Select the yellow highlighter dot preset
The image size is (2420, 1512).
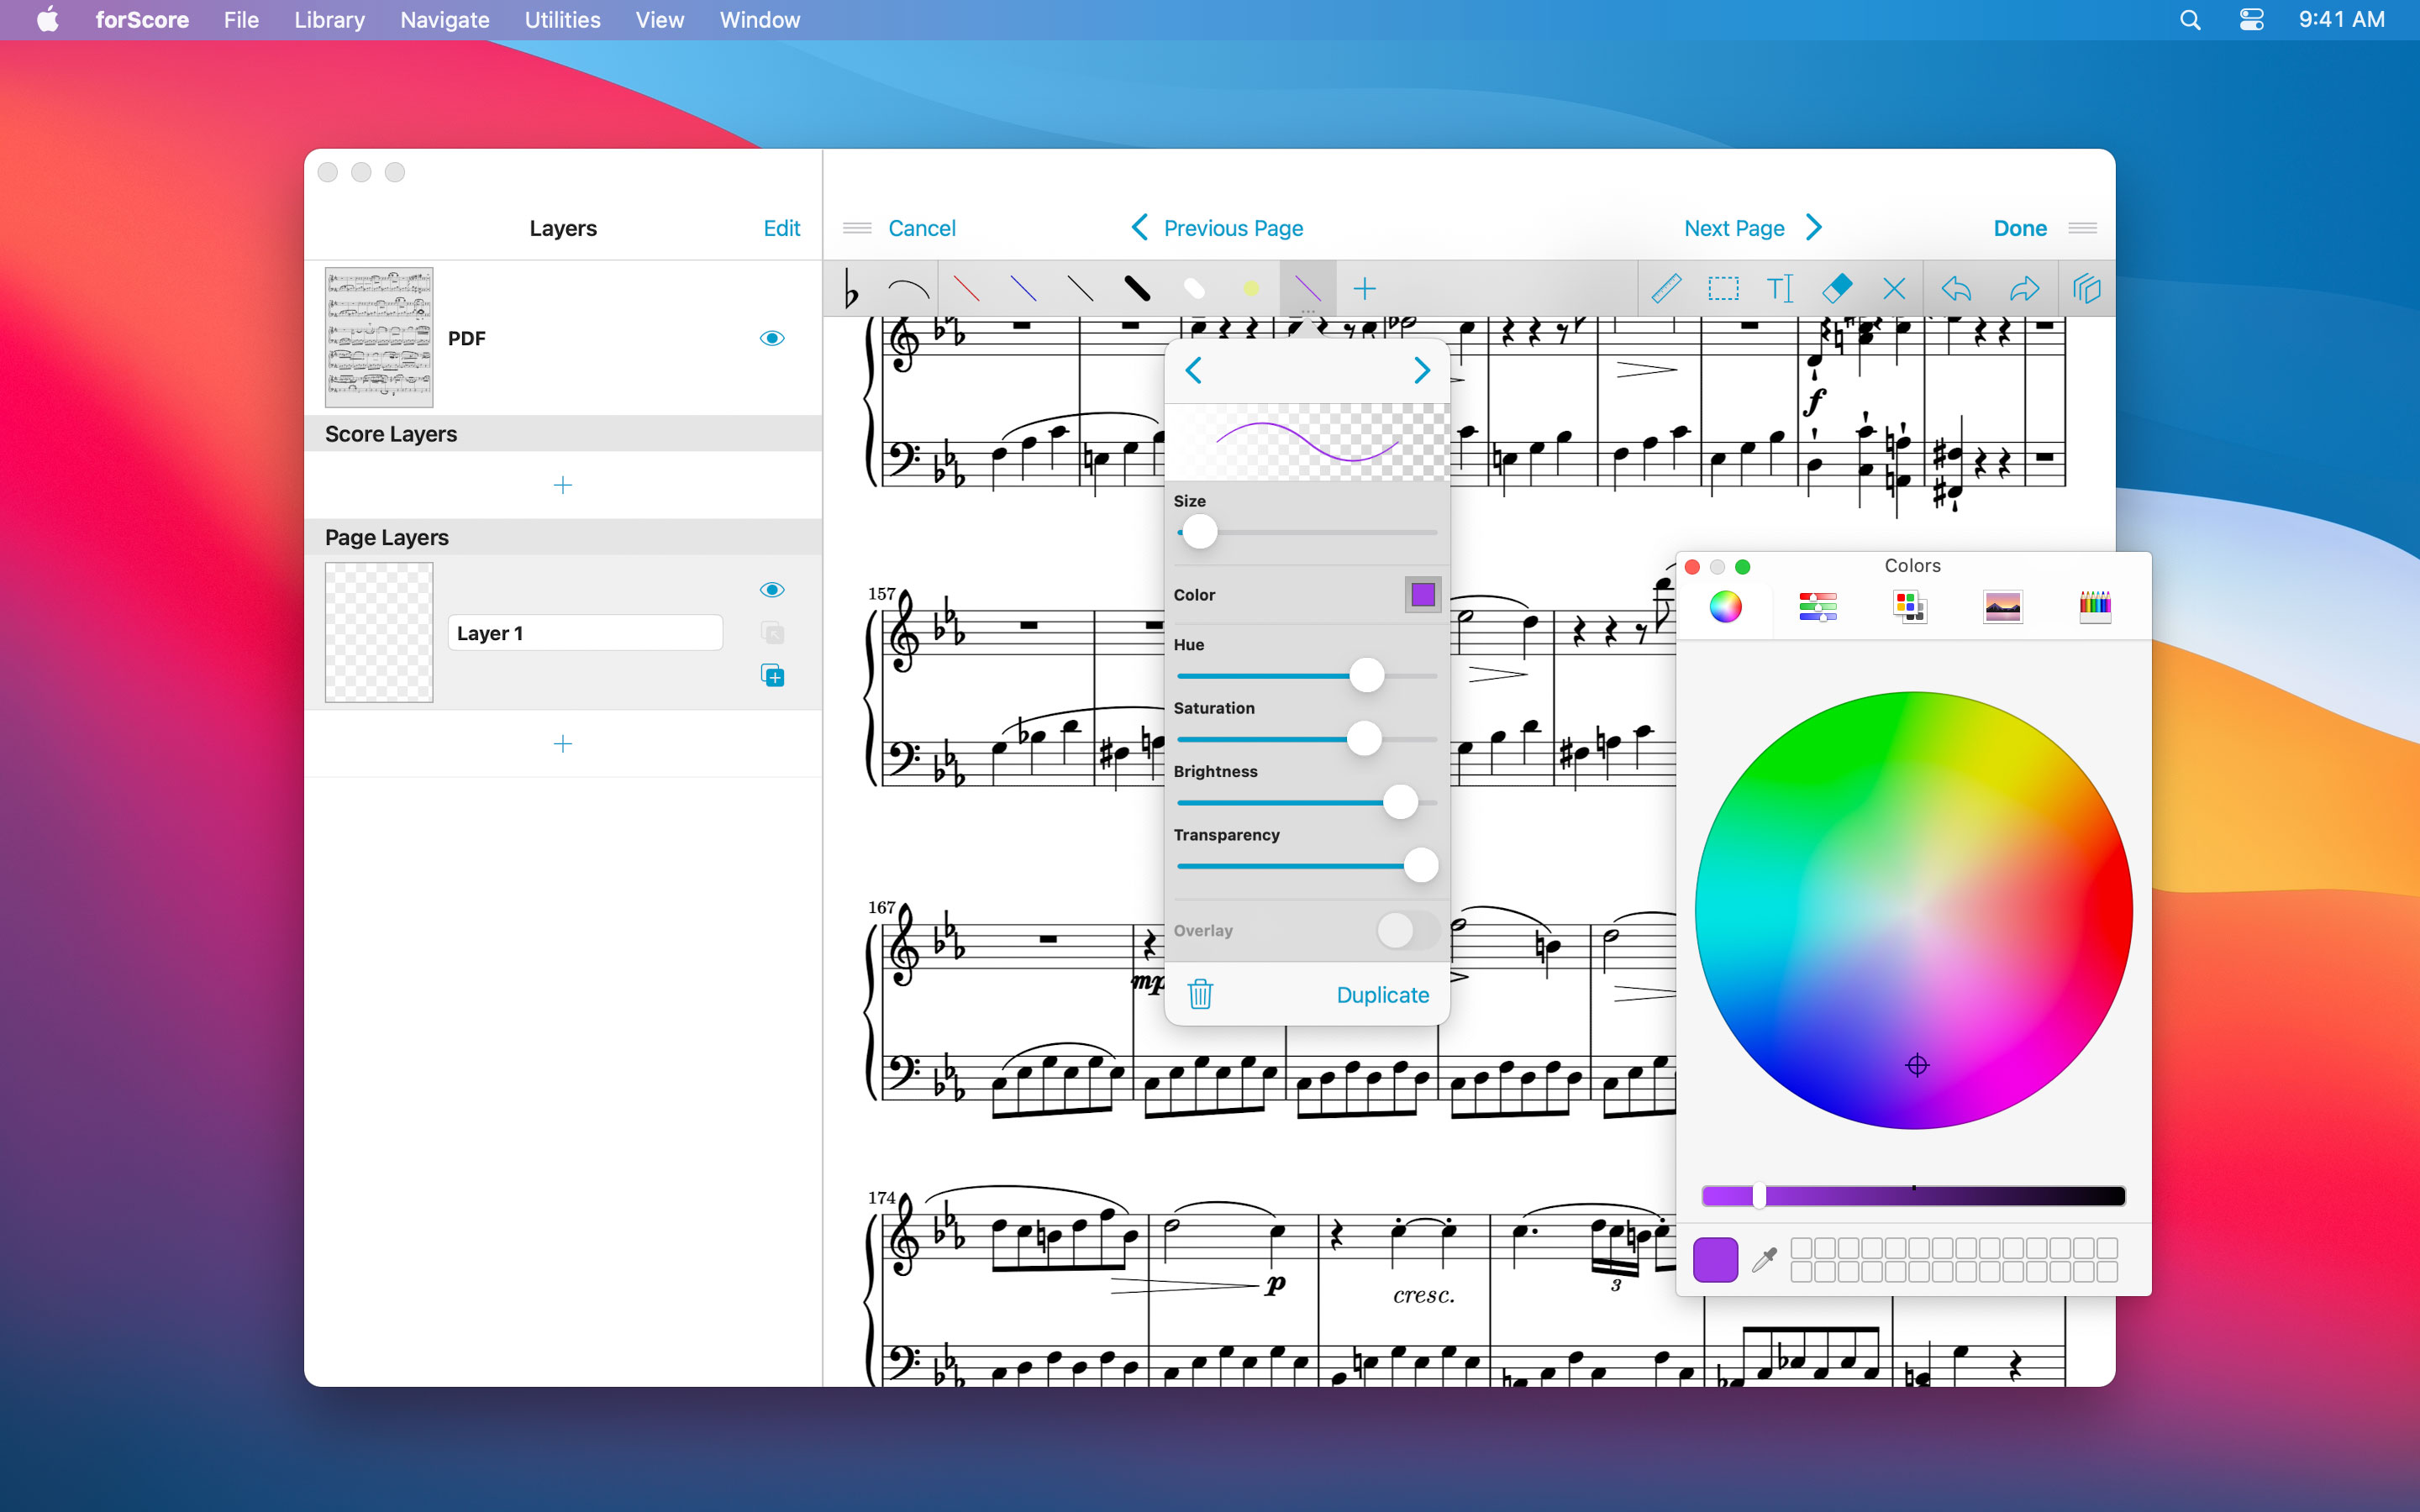[1251, 289]
